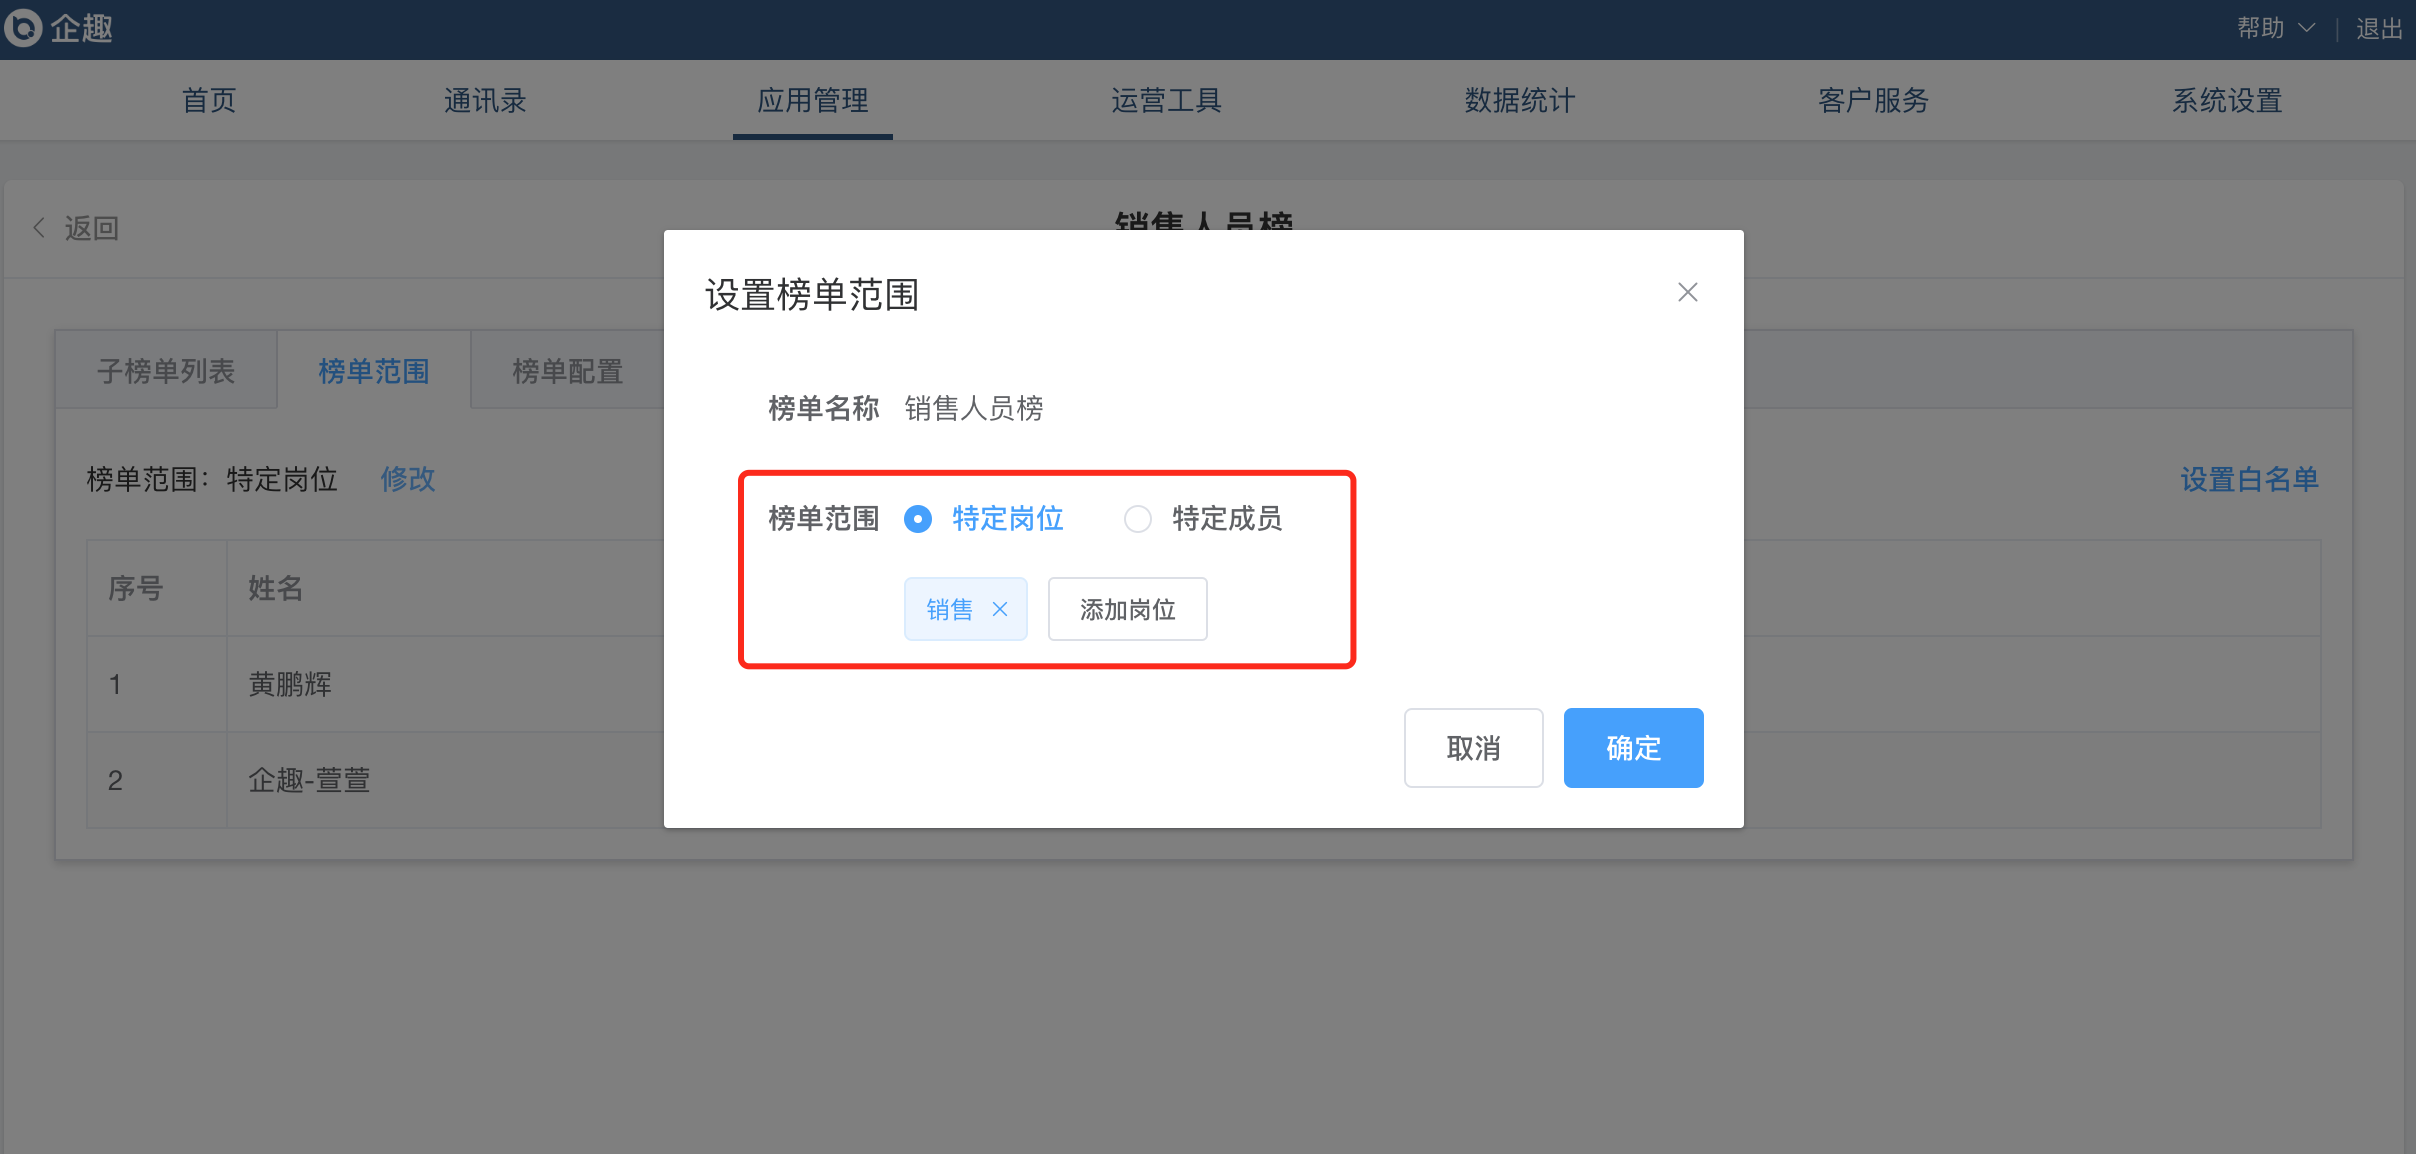Image resolution: width=2416 pixels, height=1154 pixels.
Task: Select the 特定成员 radio button
Action: [1138, 519]
